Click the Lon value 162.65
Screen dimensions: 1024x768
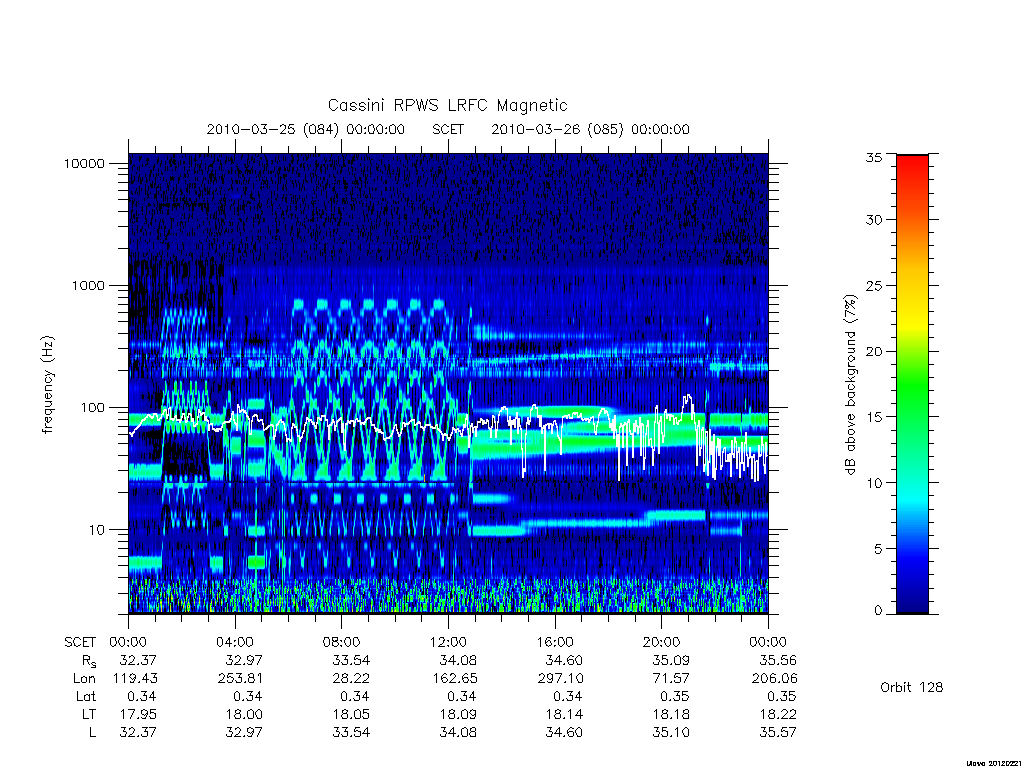click(x=455, y=679)
